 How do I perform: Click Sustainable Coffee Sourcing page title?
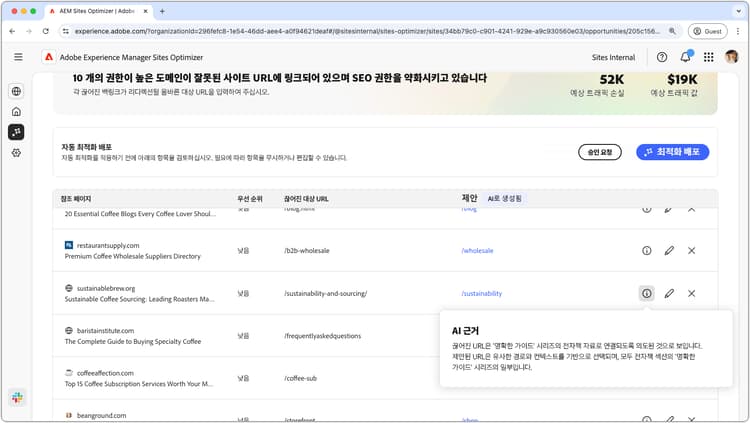click(139, 299)
